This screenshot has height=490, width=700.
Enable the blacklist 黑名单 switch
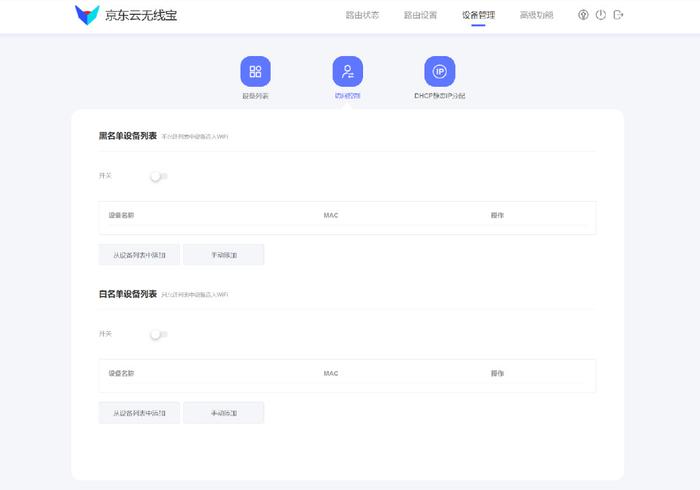coord(159,176)
